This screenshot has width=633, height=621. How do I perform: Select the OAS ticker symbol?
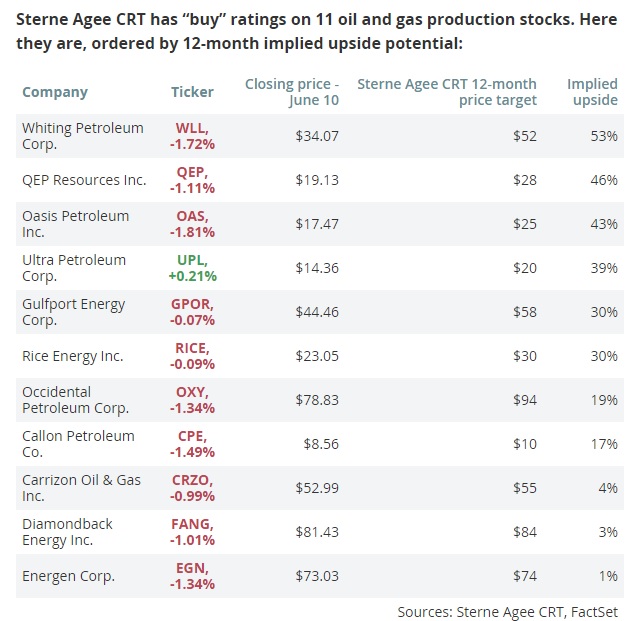(191, 216)
